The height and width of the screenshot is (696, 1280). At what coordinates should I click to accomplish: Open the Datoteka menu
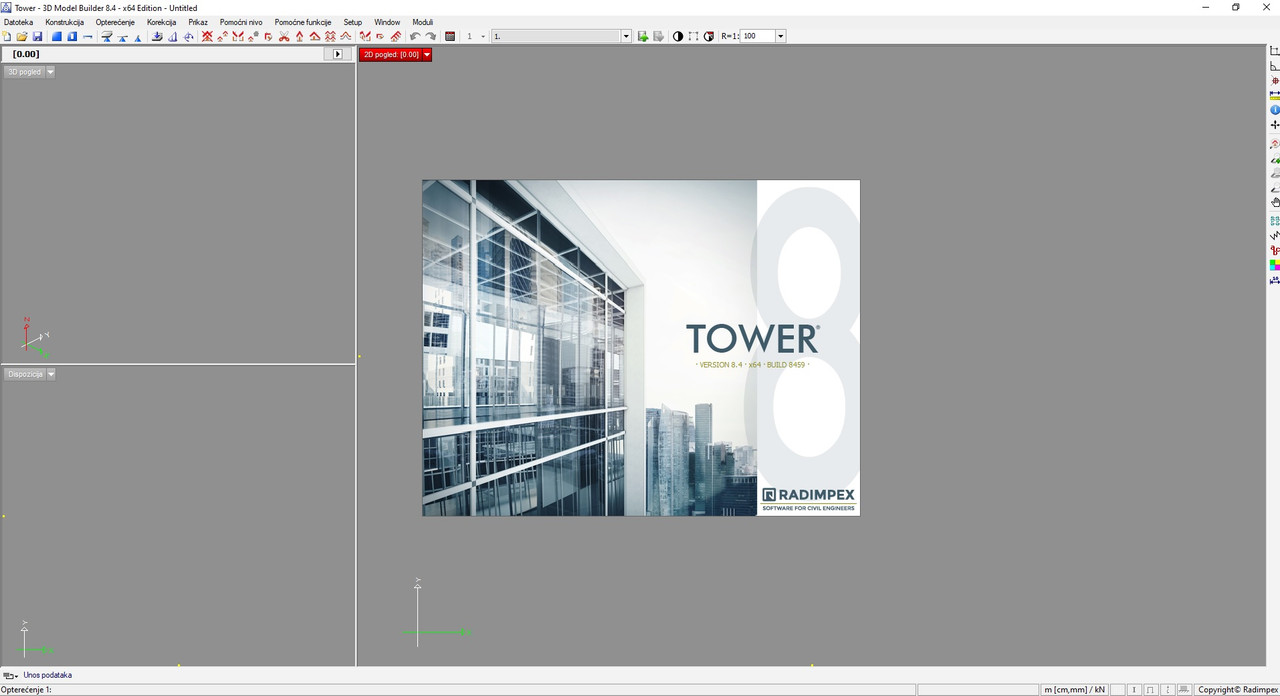point(18,22)
